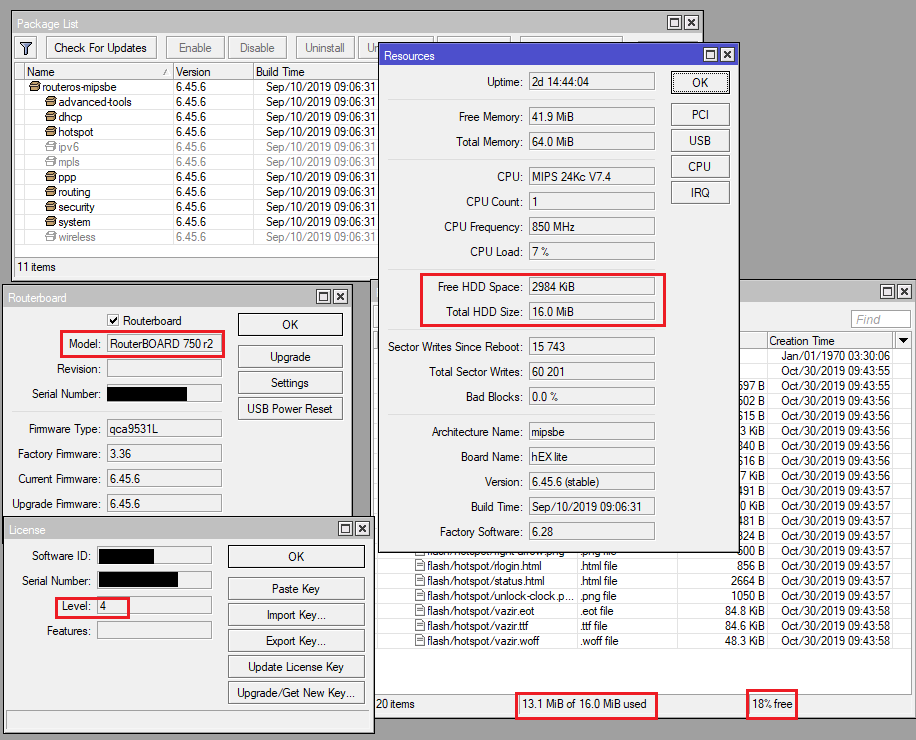
Task: Click the Disable package button
Action: click(x=257, y=48)
